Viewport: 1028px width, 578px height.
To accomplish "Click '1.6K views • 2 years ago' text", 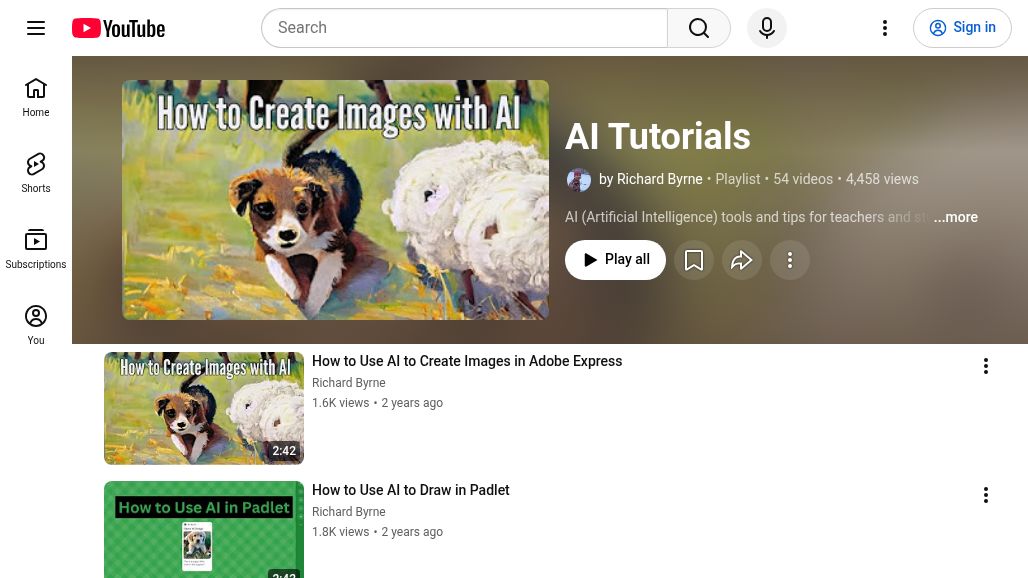I will pos(378,403).
